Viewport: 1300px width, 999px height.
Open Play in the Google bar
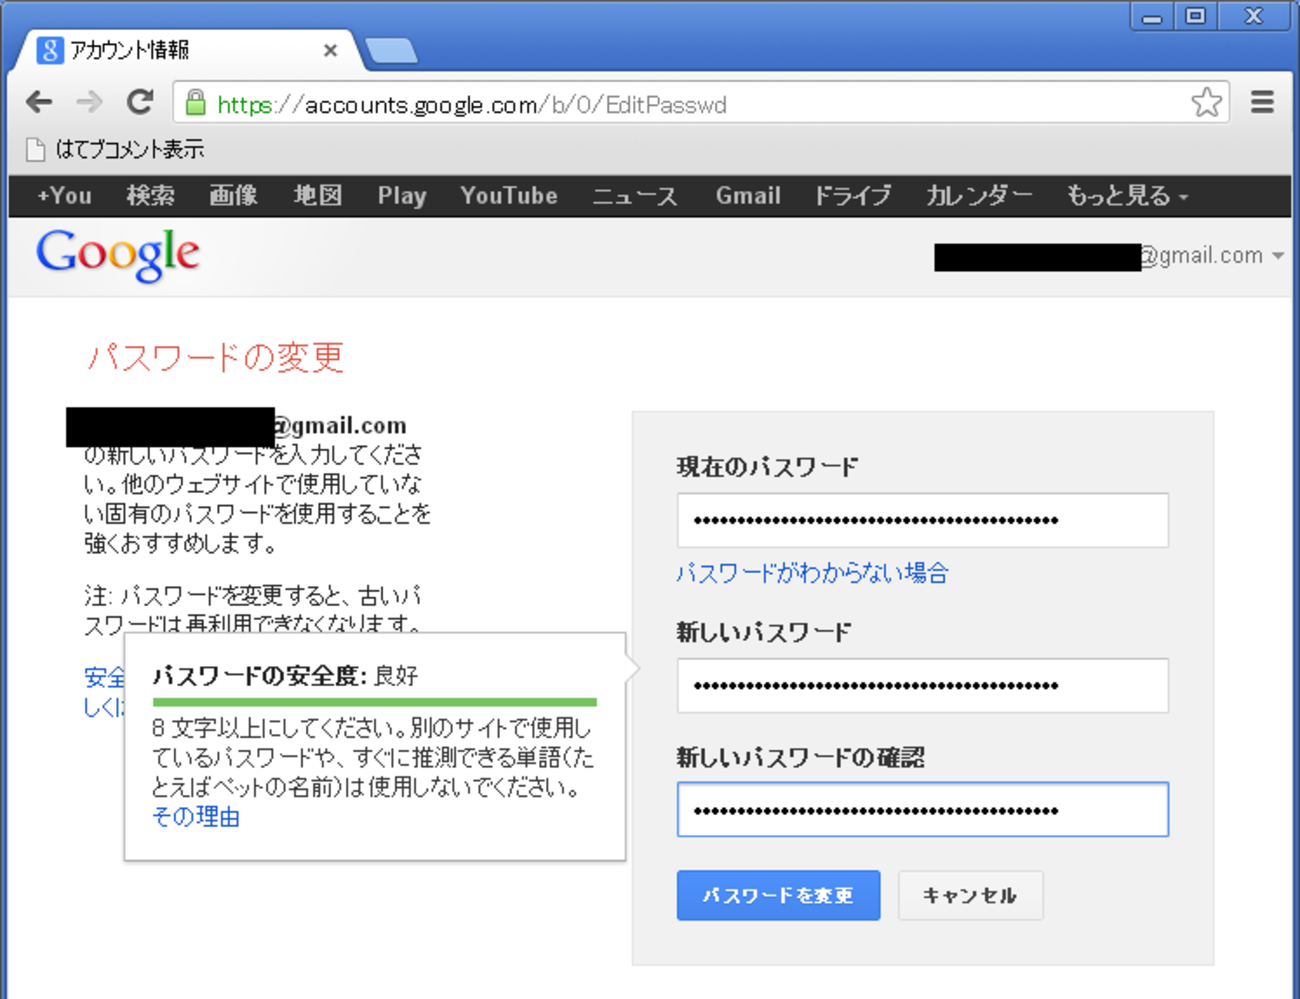tap(402, 196)
